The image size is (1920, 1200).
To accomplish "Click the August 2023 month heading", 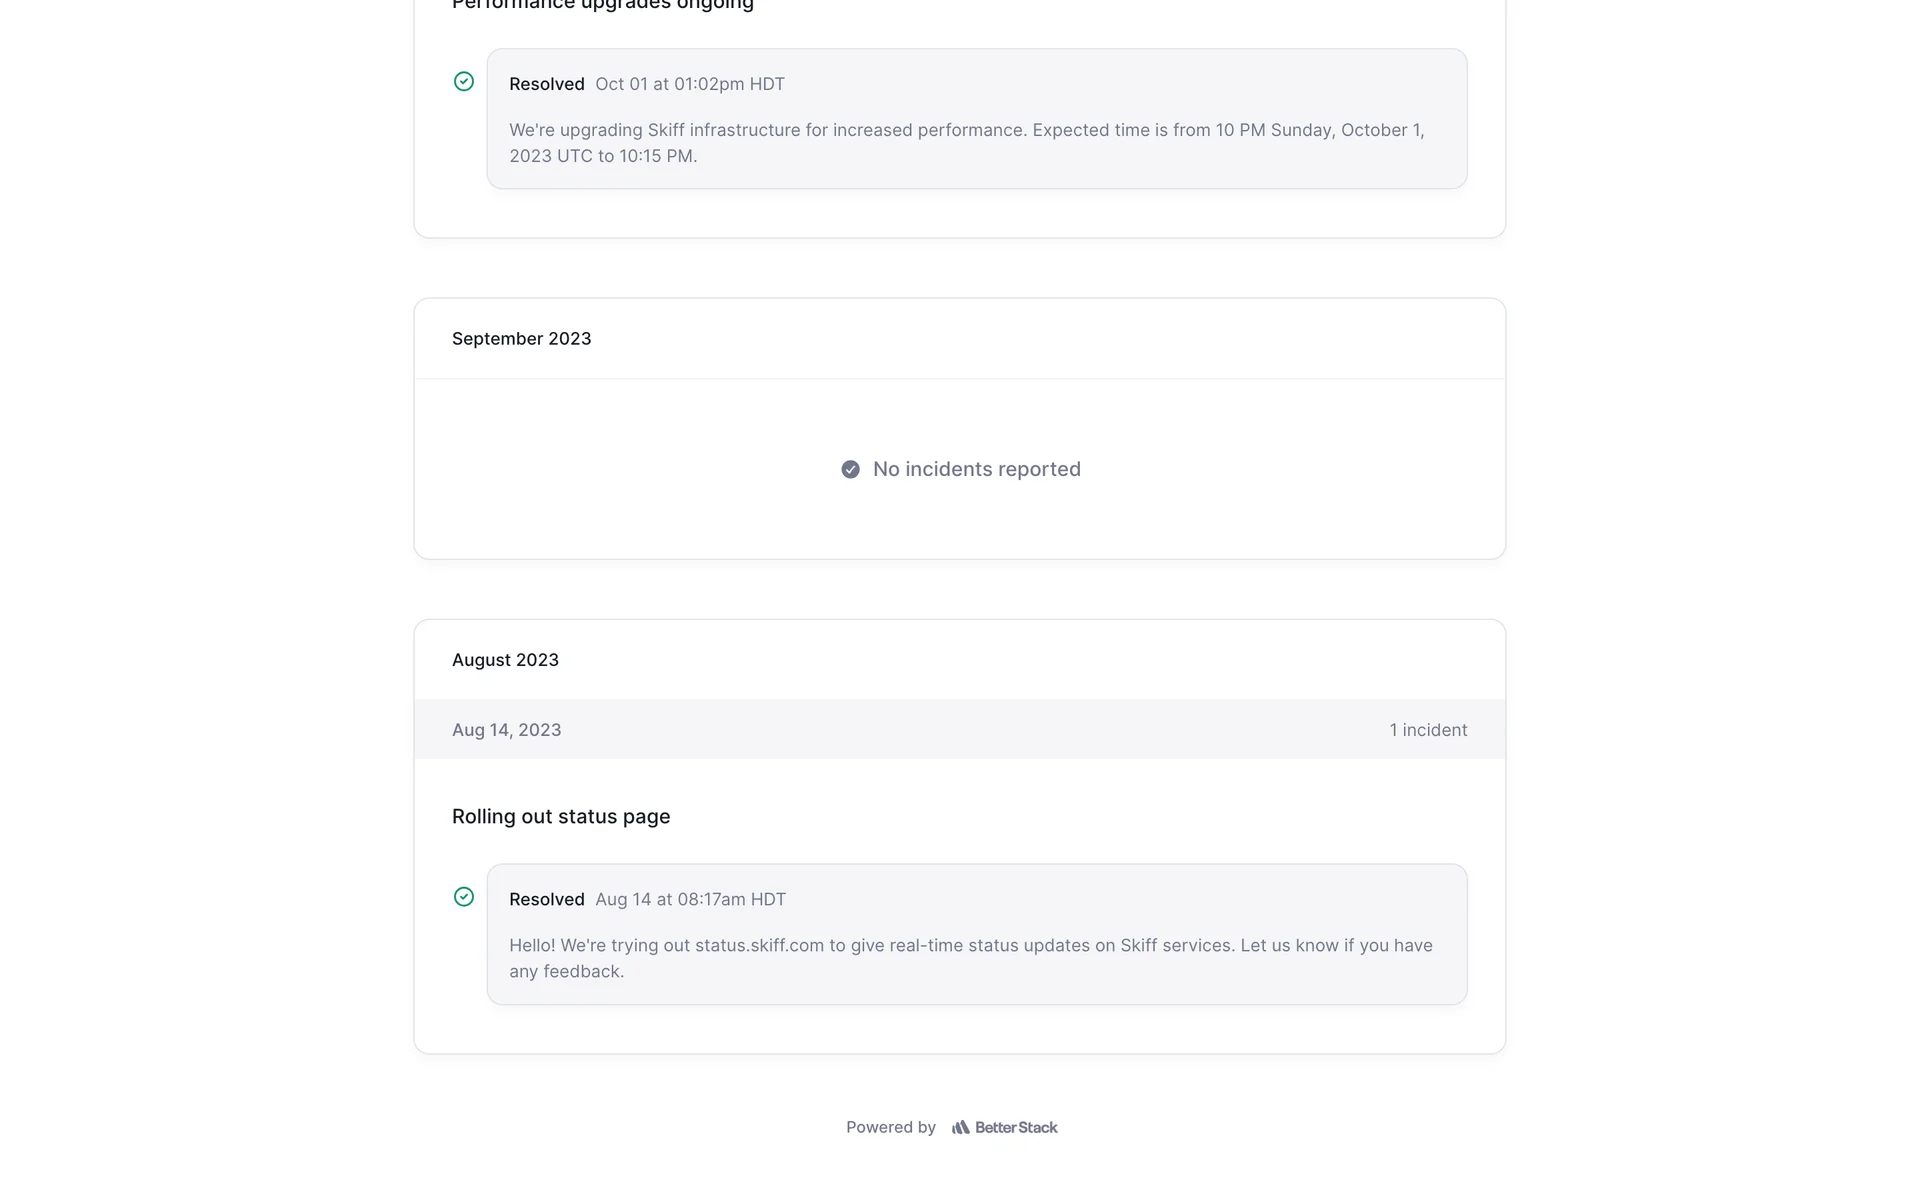I will 505,660.
